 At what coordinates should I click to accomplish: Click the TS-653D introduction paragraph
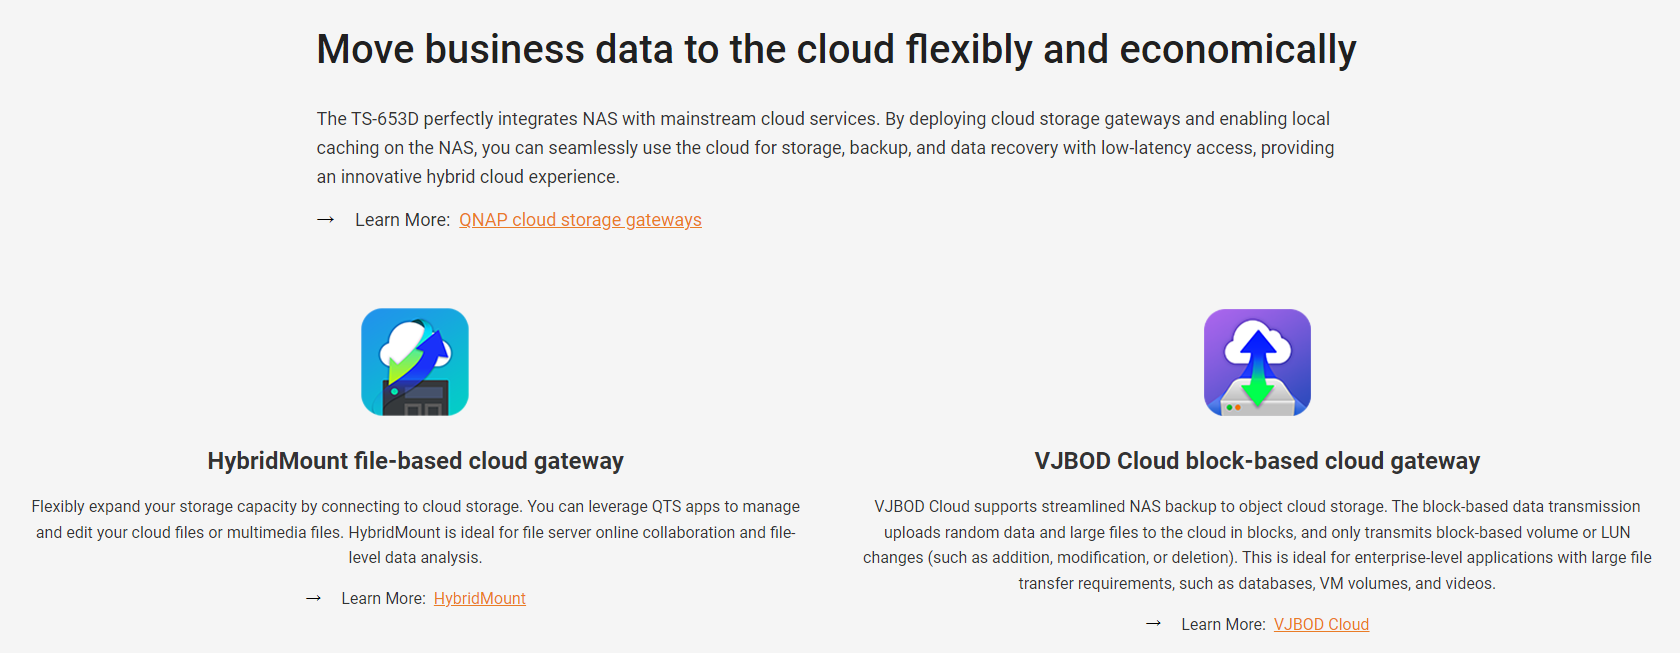[x=826, y=148]
